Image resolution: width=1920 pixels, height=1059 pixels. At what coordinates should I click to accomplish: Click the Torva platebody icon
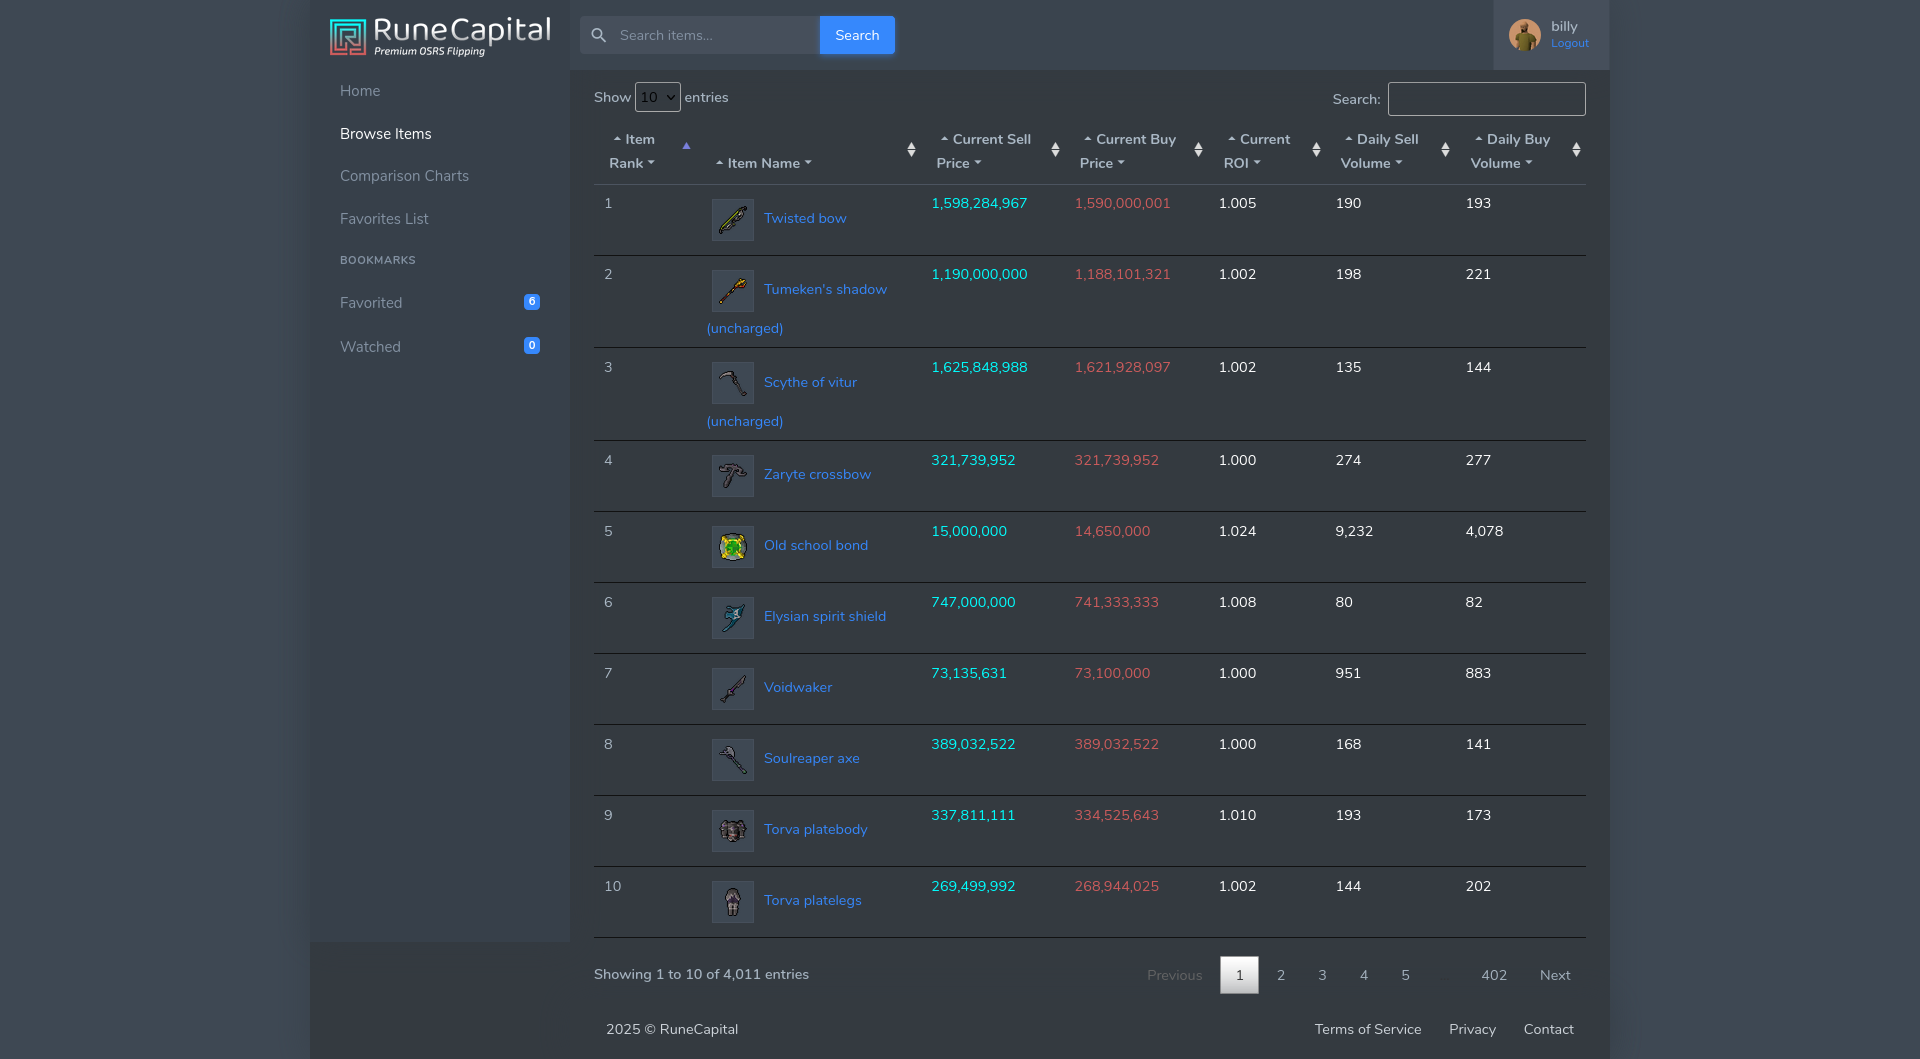coord(732,831)
